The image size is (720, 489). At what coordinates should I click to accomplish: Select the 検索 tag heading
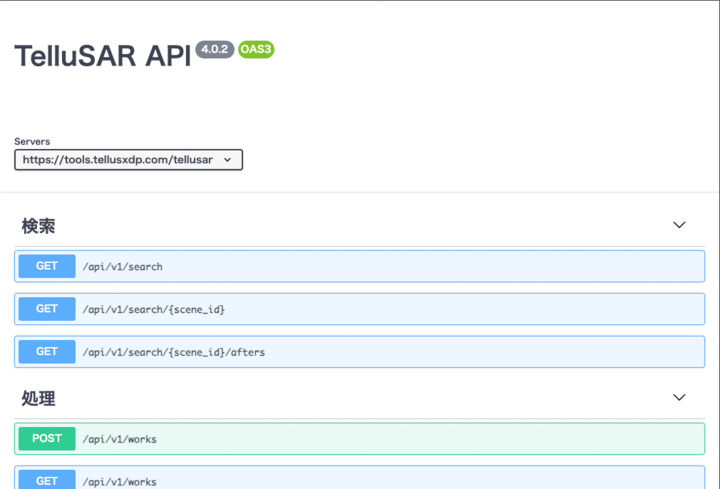pos(39,226)
